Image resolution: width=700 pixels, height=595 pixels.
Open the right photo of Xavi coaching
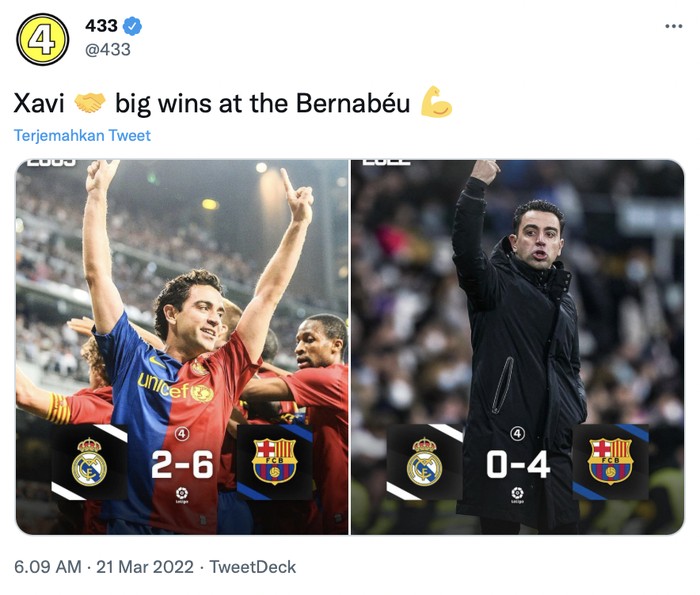tap(517, 300)
